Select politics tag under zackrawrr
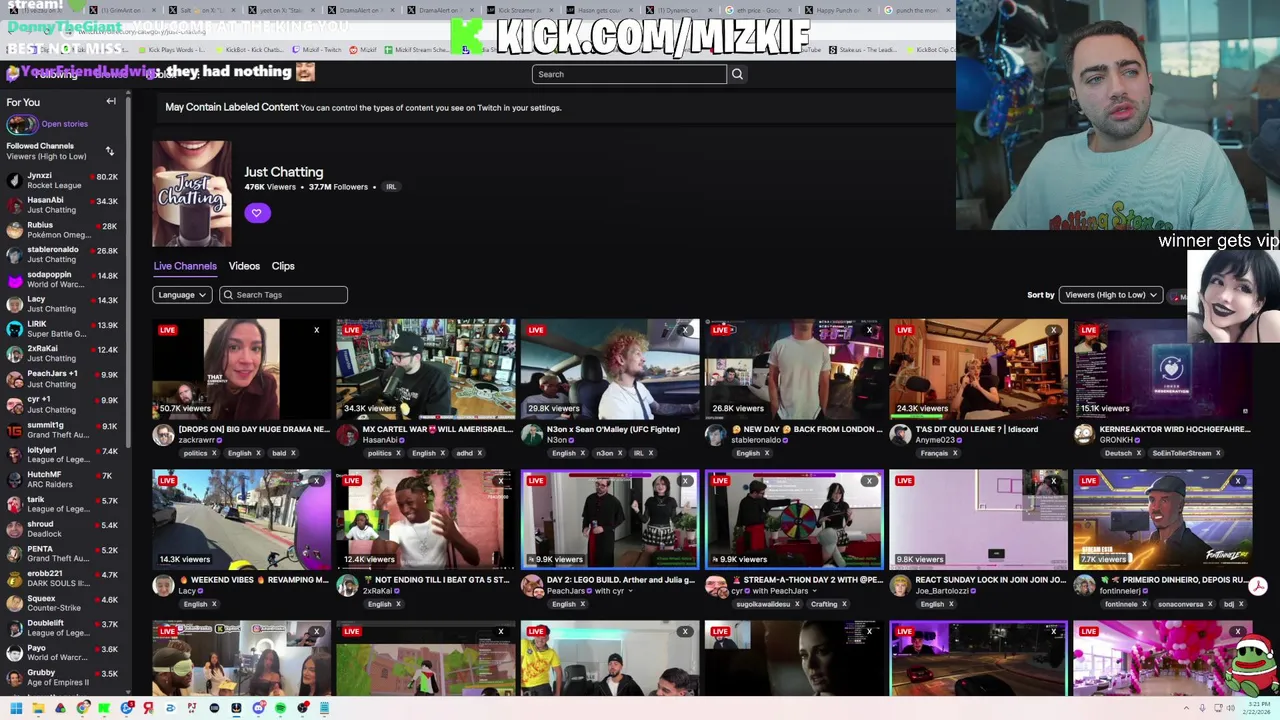This screenshot has height=720, width=1280. coord(195,453)
